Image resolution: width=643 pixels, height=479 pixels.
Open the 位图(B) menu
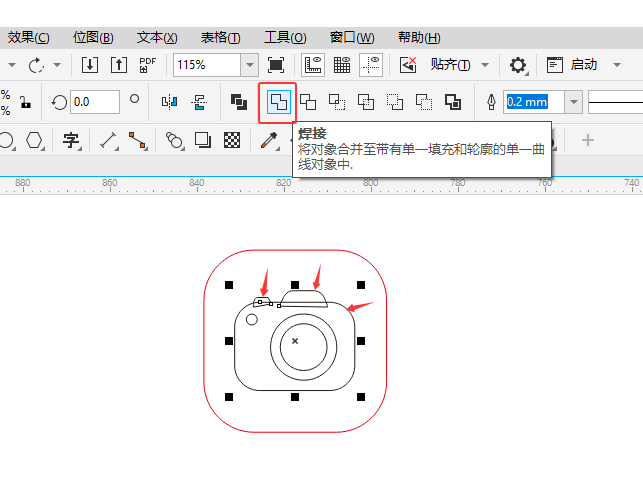[93, 38]
